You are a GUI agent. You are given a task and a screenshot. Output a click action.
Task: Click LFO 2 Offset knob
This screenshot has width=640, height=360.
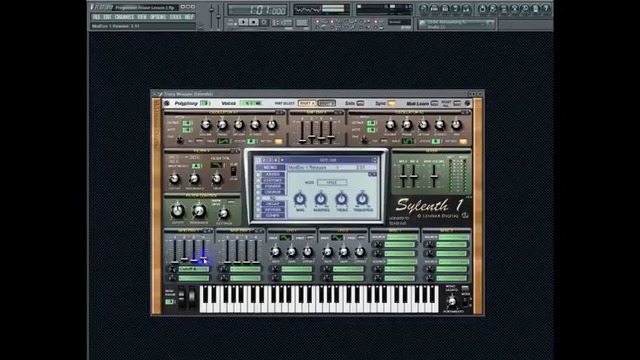(360, 252)
